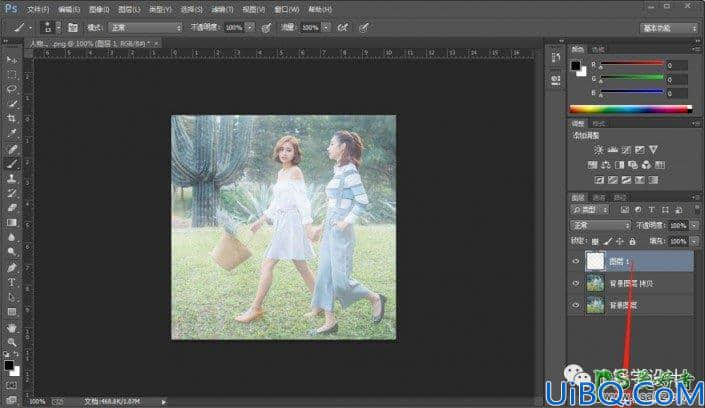The image size is (705, 408).
Task: Open the 滤镜(T) menu
Action: pyautogui.click(x=223, y=9)
